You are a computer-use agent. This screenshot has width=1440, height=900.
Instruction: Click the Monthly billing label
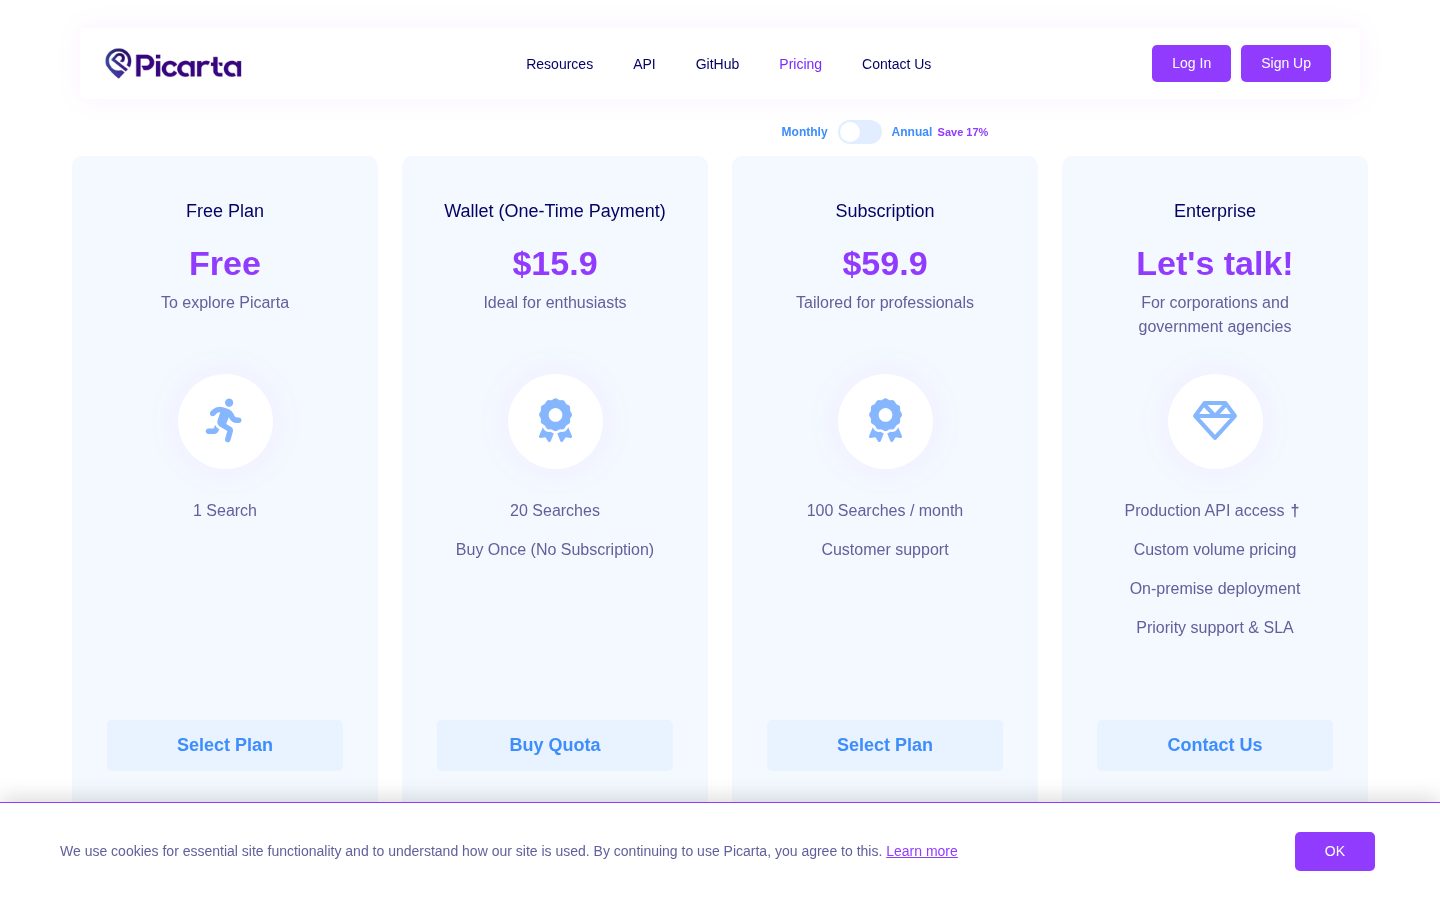tap(804, 132)
